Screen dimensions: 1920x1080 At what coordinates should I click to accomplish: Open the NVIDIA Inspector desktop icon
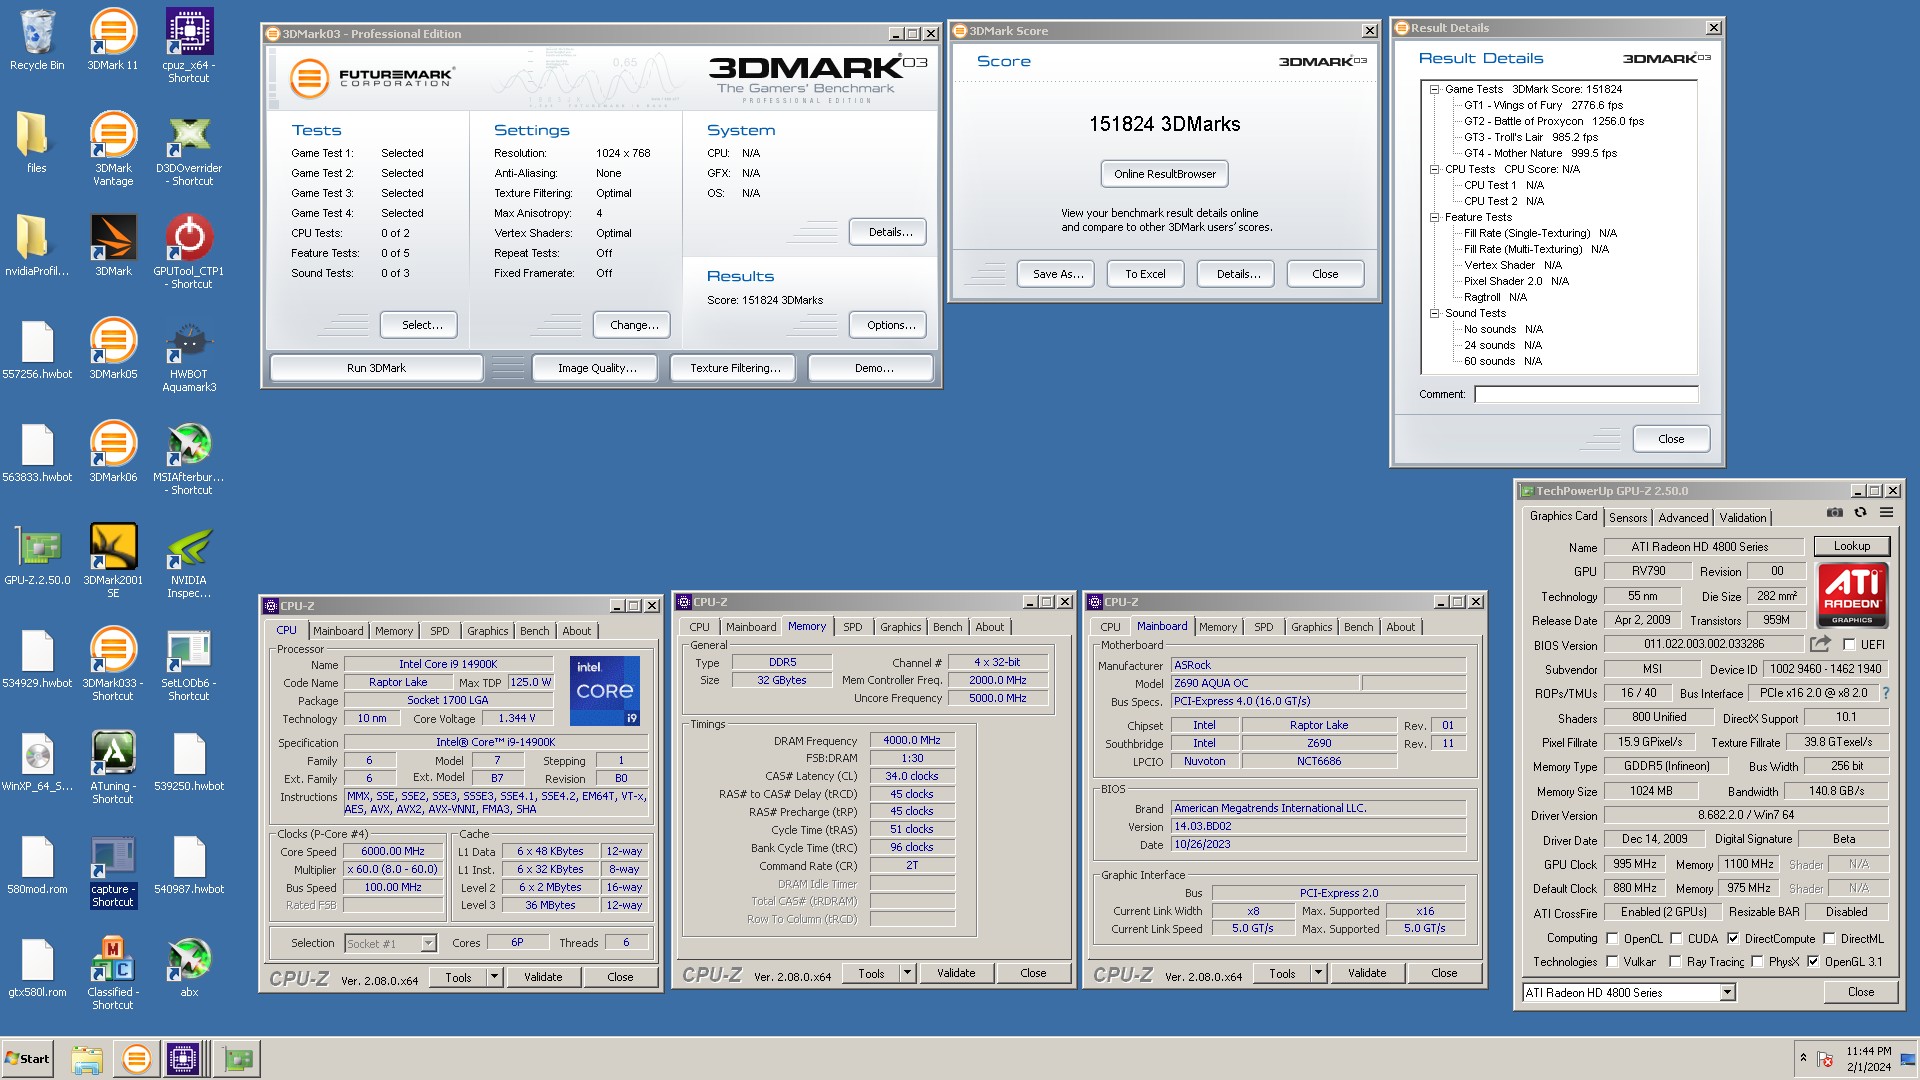tap(189, 561)
